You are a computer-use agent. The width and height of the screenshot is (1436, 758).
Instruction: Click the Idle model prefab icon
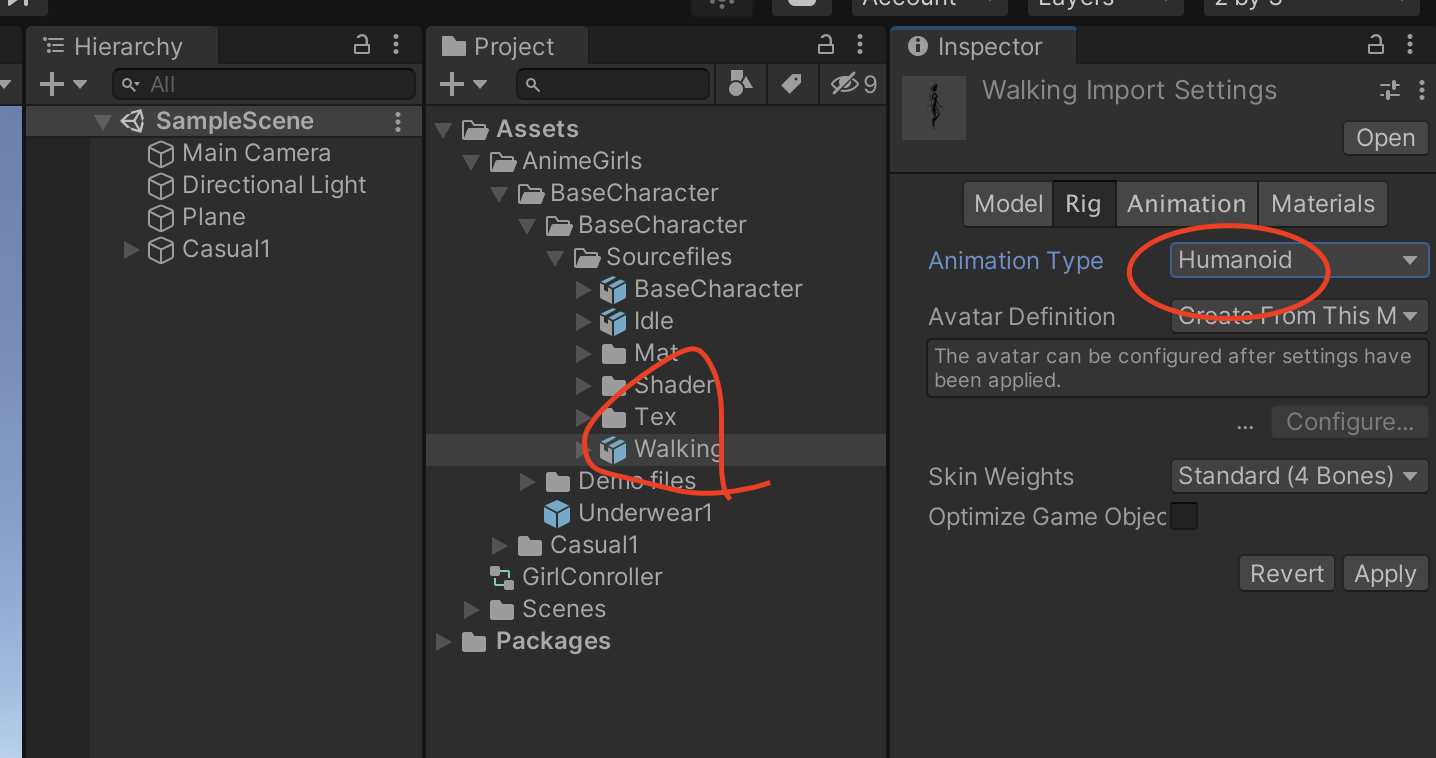point(613,321)
